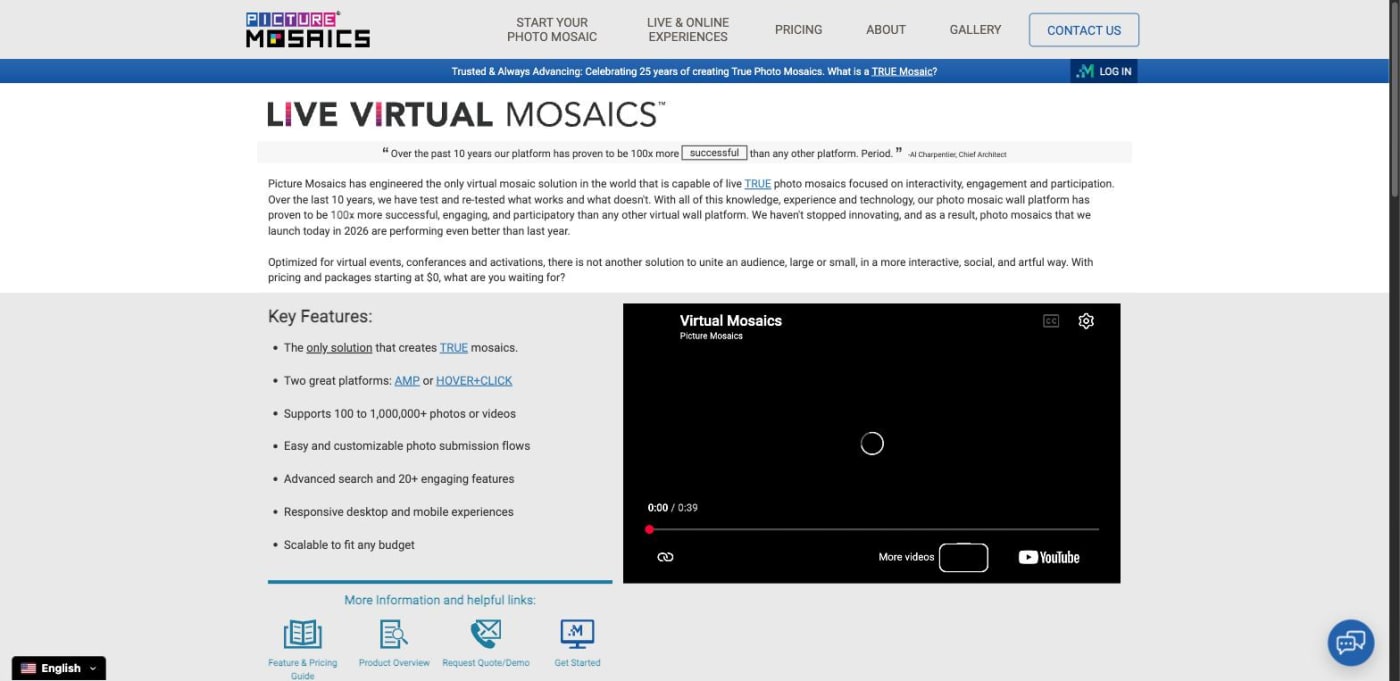Open the English language selector
Screen dimensions: 1400x681
click(x=59, y=668)
